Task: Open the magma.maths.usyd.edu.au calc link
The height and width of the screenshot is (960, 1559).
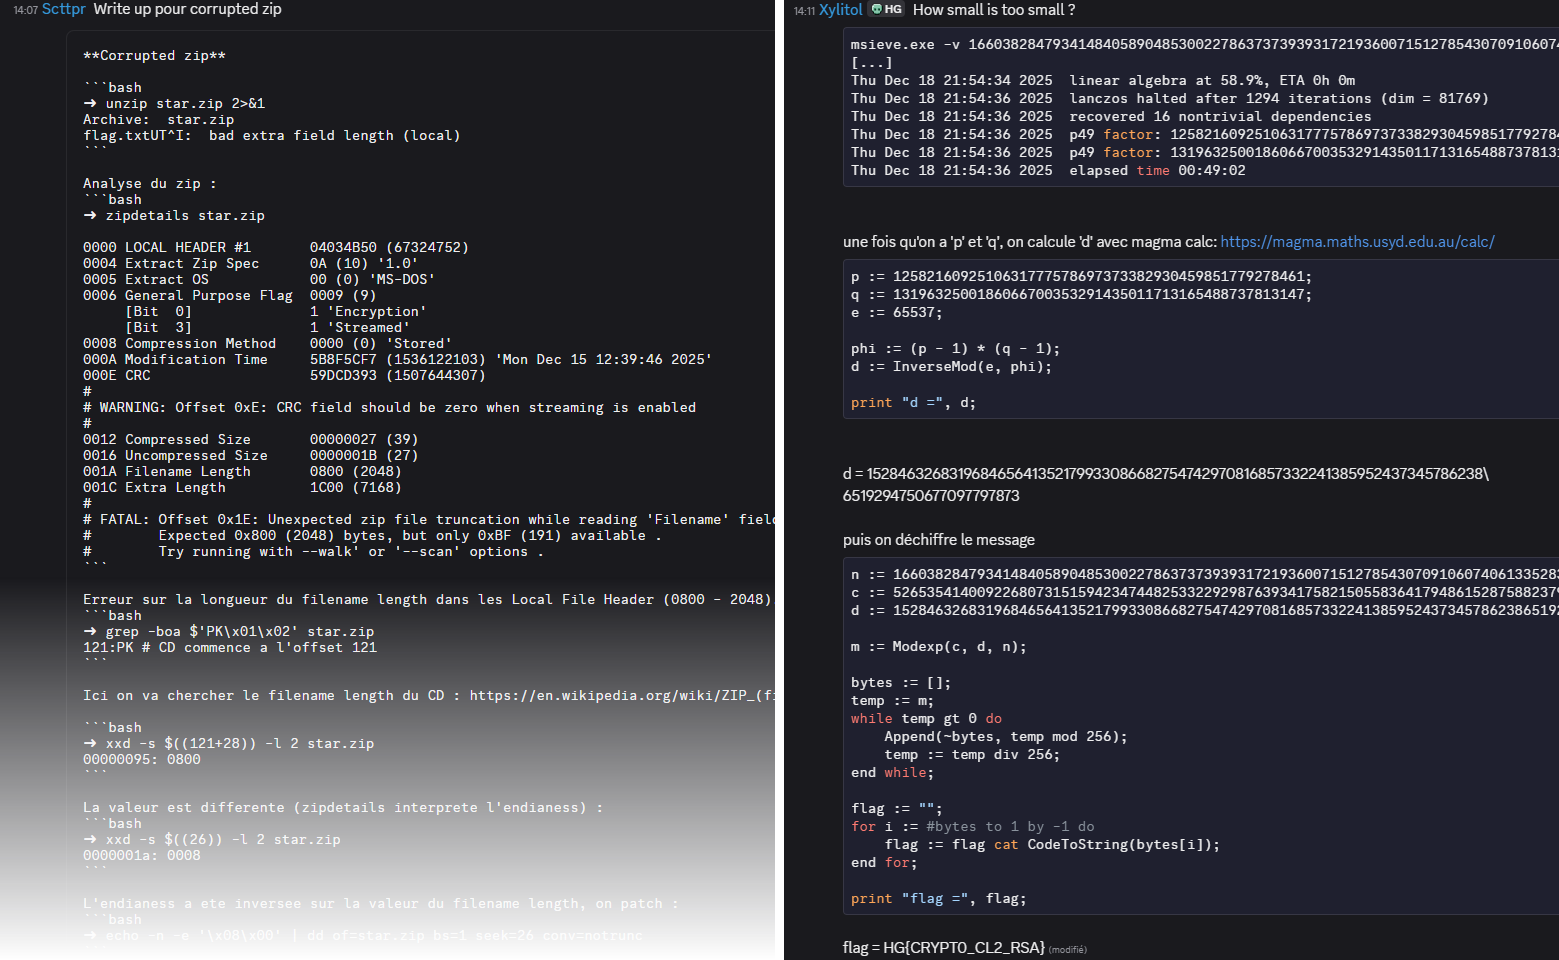Action: click(x=1357, y=242)
